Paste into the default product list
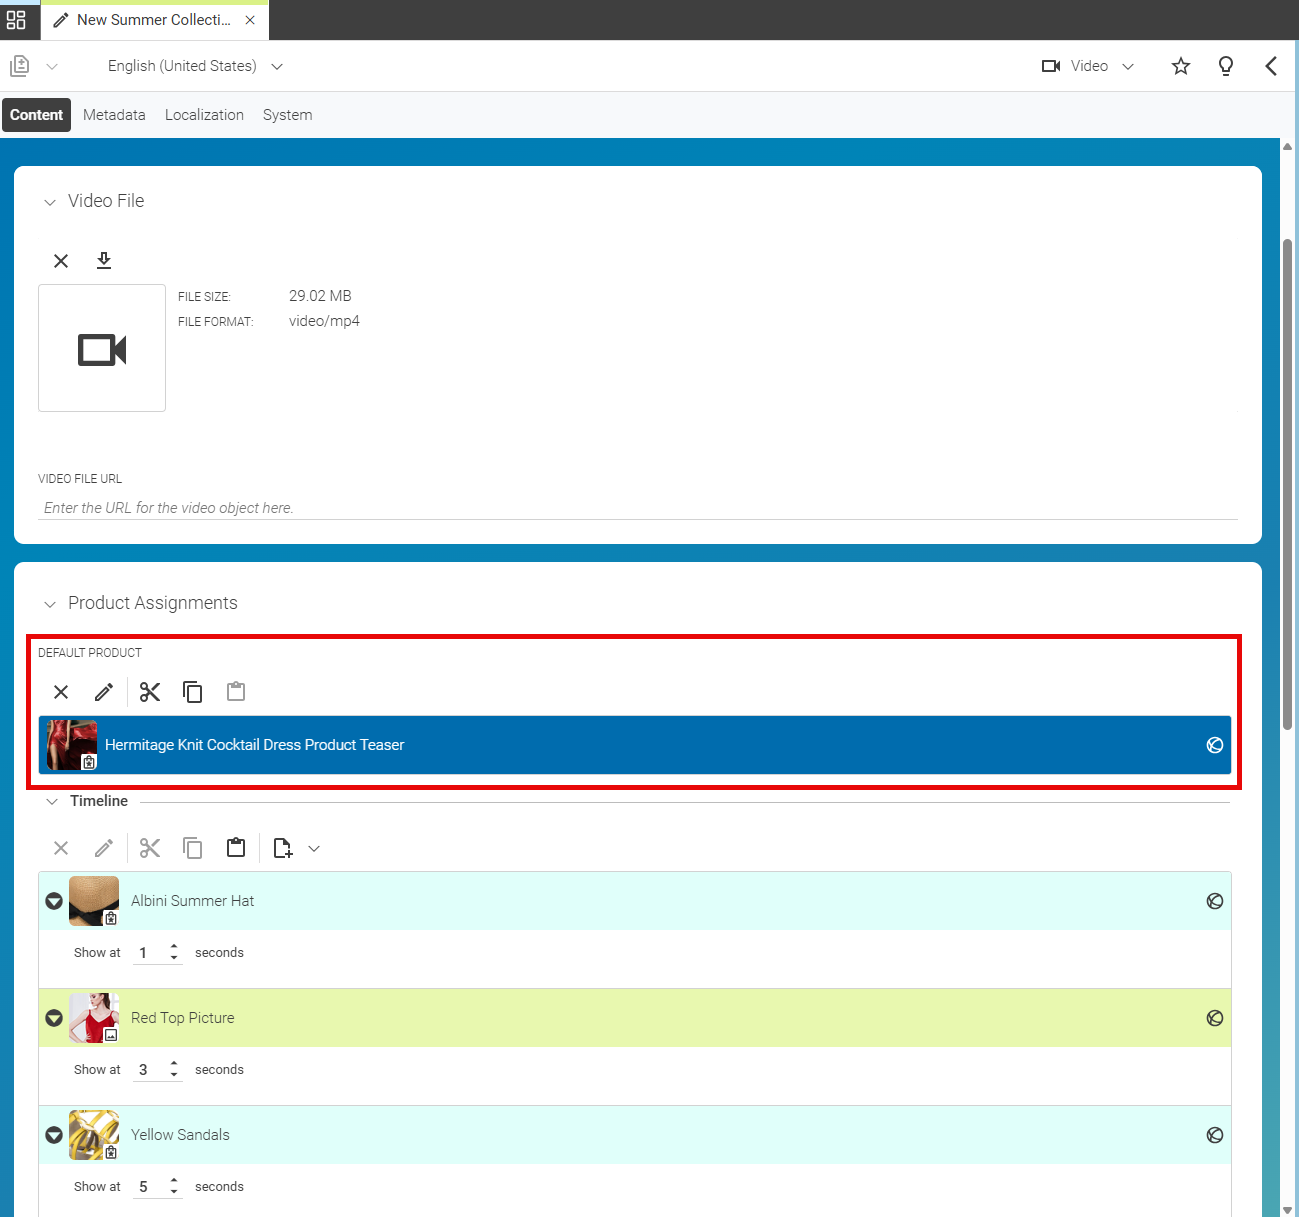This screenshot has height=1217, width=1299. pos(236,692)
